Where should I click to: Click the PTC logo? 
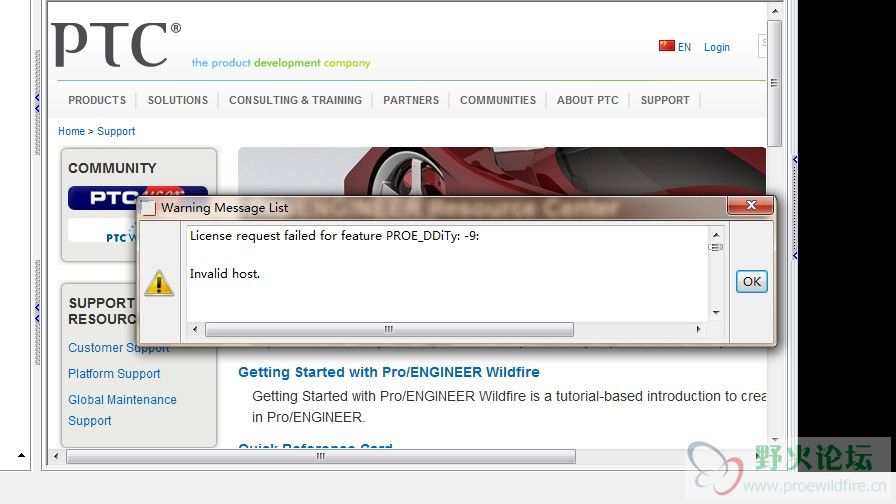[x=116, y=44]
